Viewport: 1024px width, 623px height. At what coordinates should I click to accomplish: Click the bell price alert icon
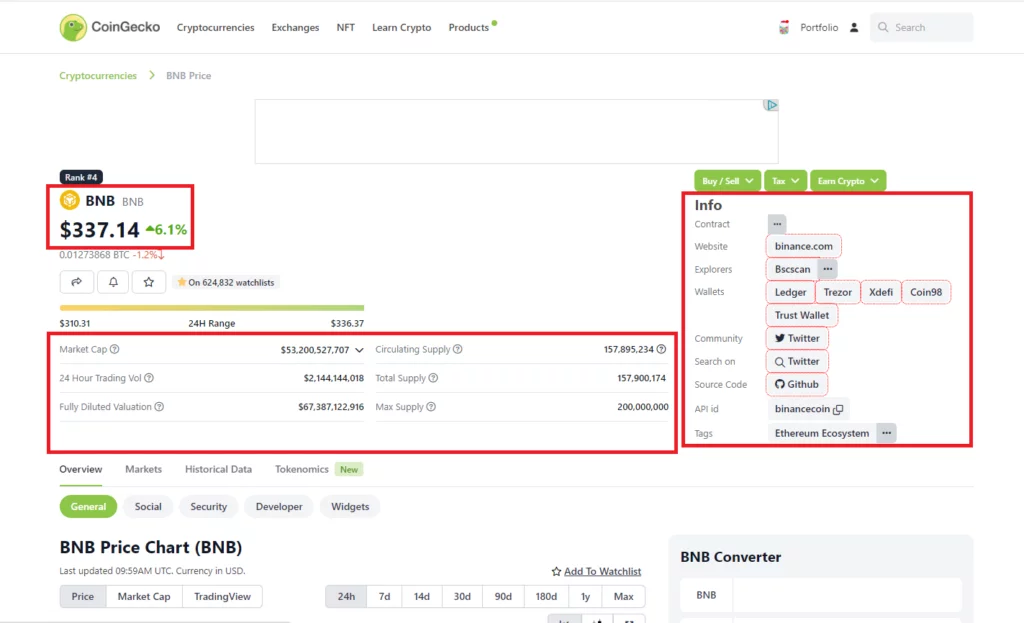pyautogui.click(x=112, y=282)
